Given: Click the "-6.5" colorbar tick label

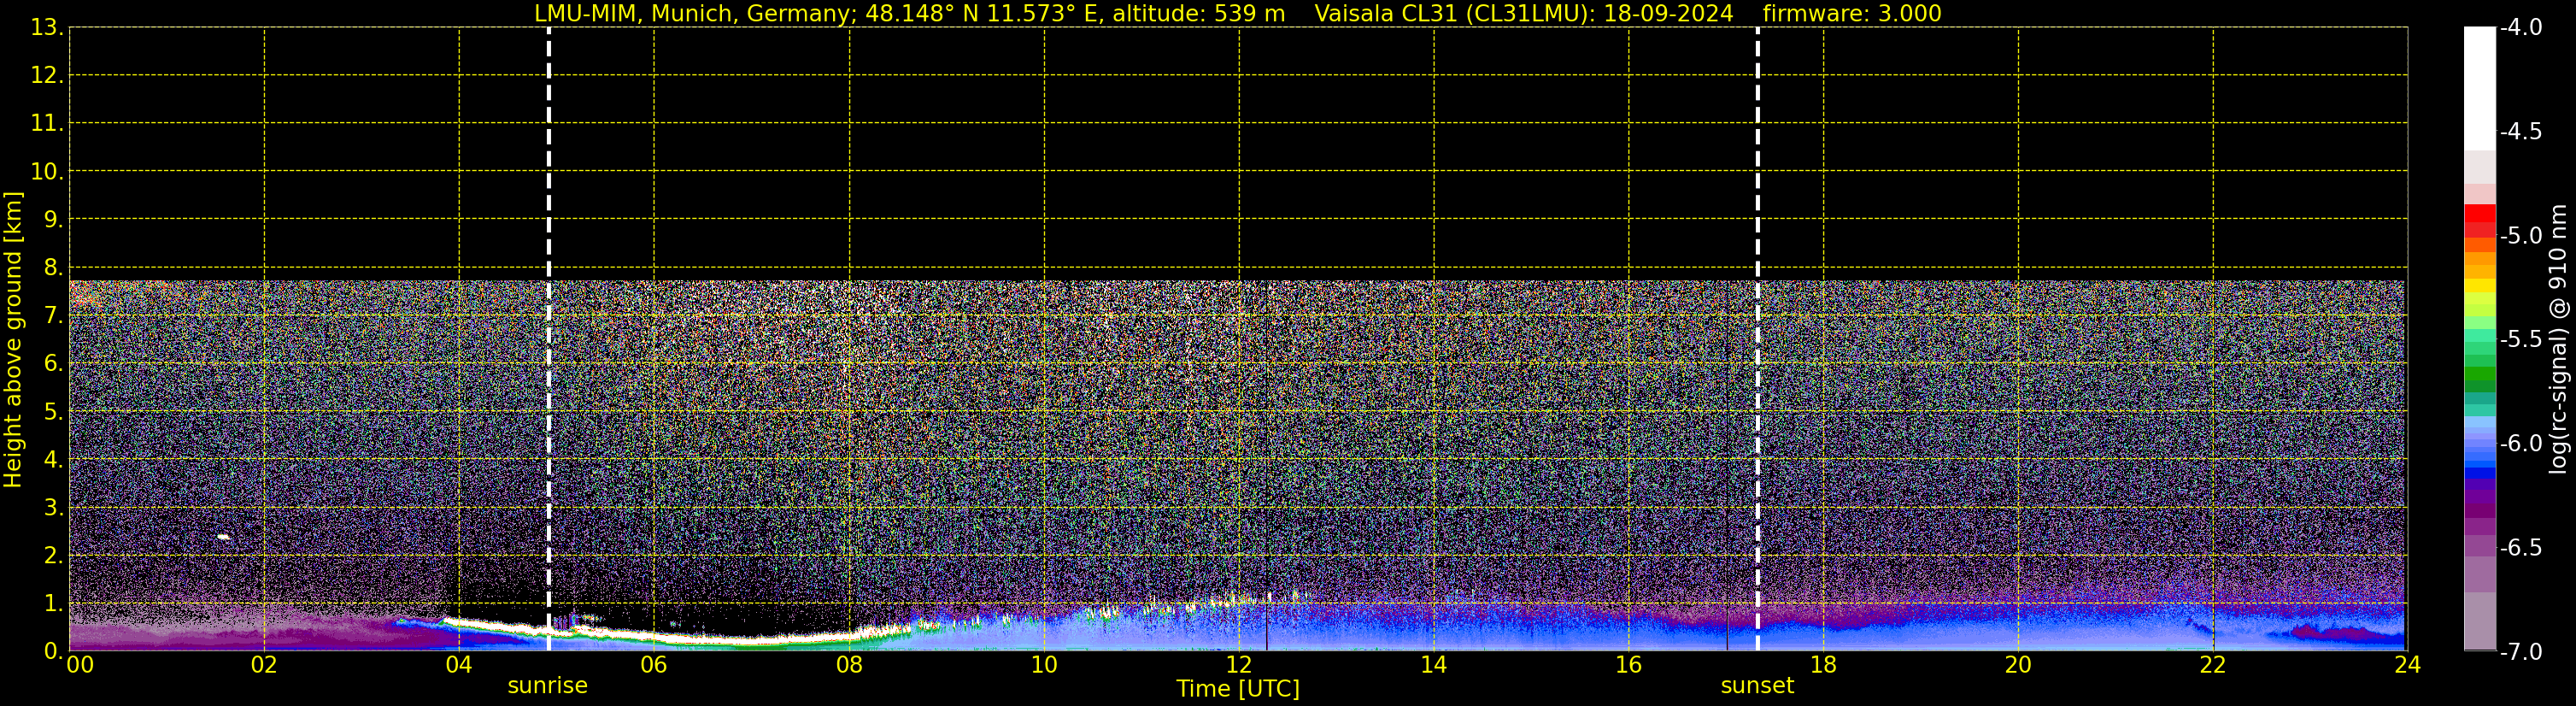Looking at the screenshot, I should coord(2520,548).
